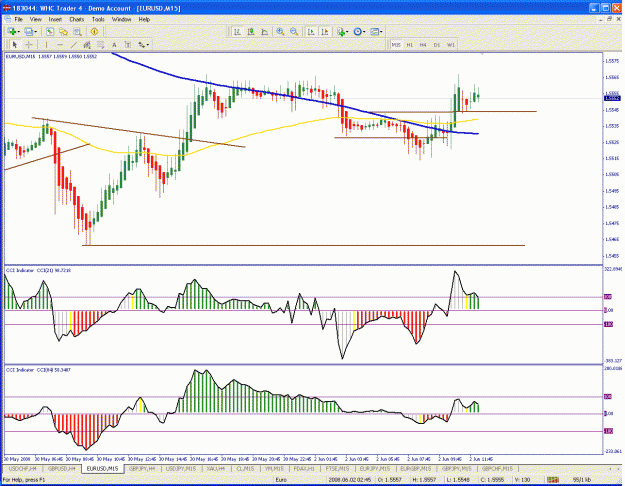
Task: Select the H4 timeframe button
Action: [x=423, y=45]
